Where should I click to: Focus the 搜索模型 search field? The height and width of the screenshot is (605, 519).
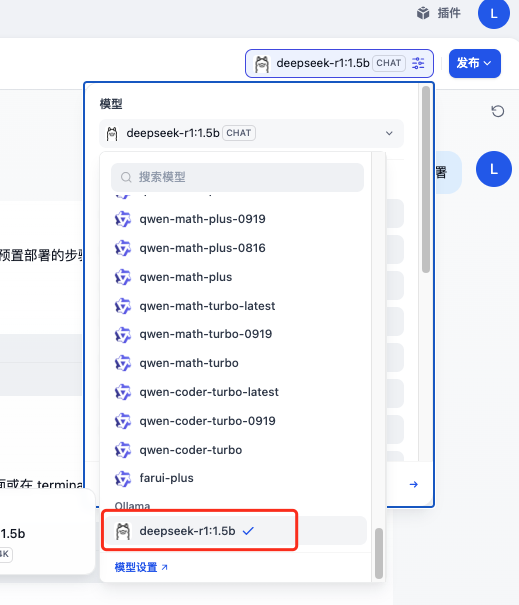point(237,177)
